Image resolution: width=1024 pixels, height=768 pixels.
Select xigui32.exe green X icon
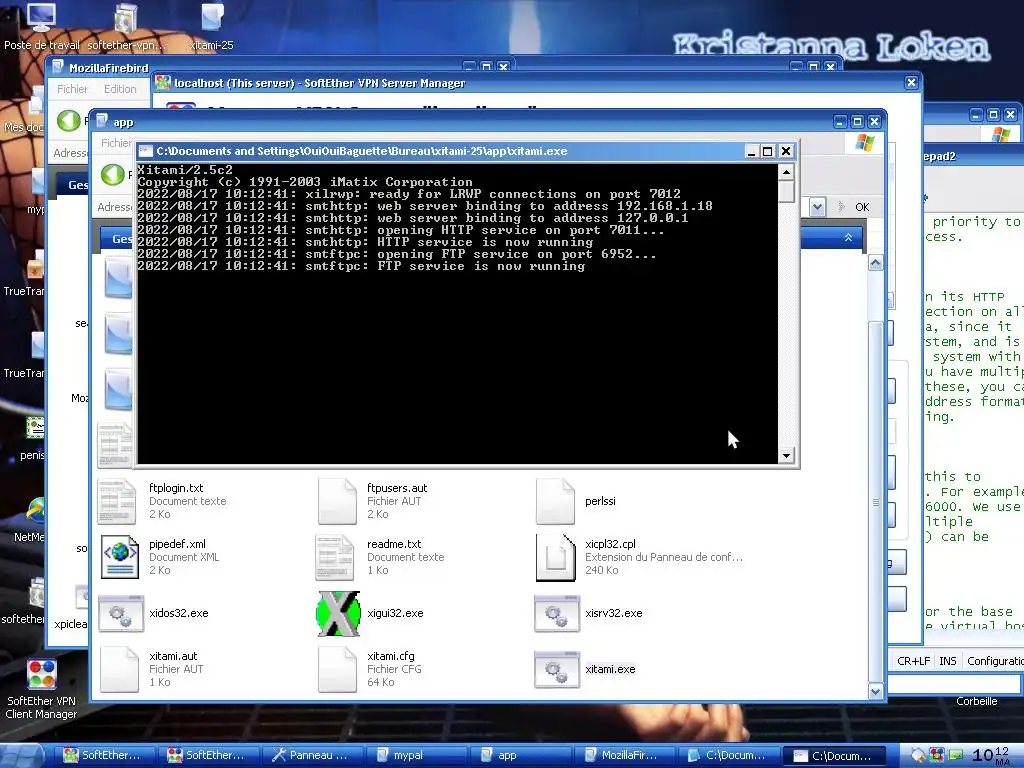[x=338, y=614]
